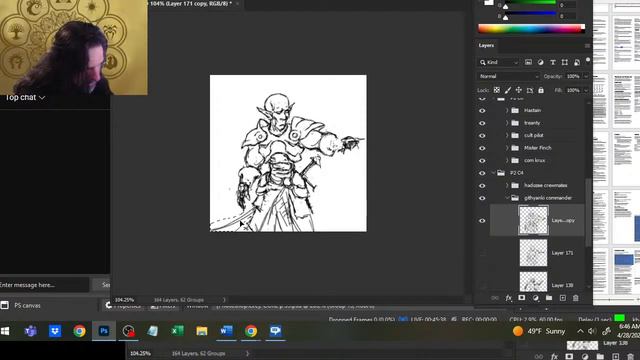Switch to the Layers panel tab
The height and width of the screenshot is (360, 640).
[486, 46]
